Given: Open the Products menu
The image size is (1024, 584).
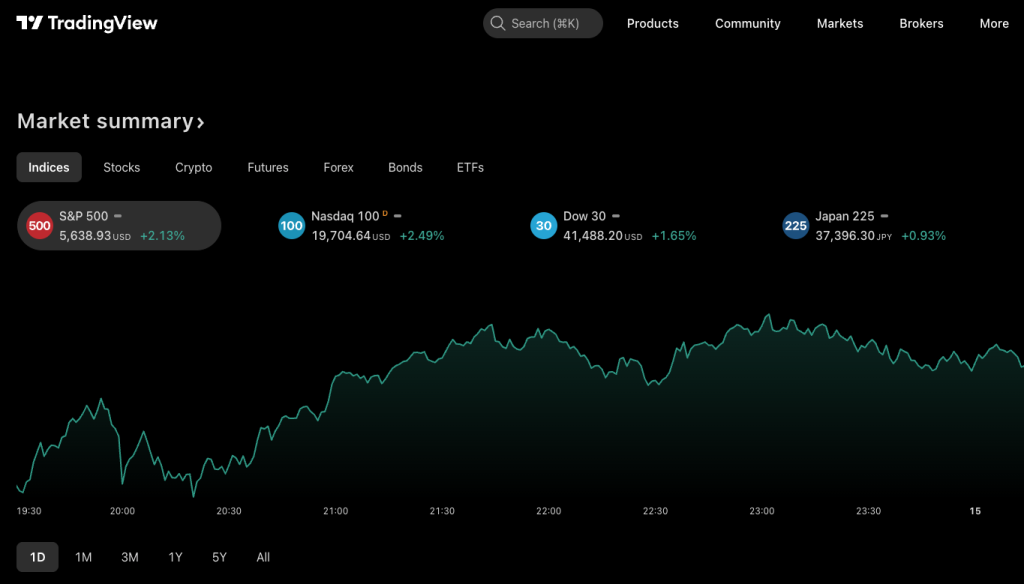Looking at the screenshot, I should click(652, 24).
